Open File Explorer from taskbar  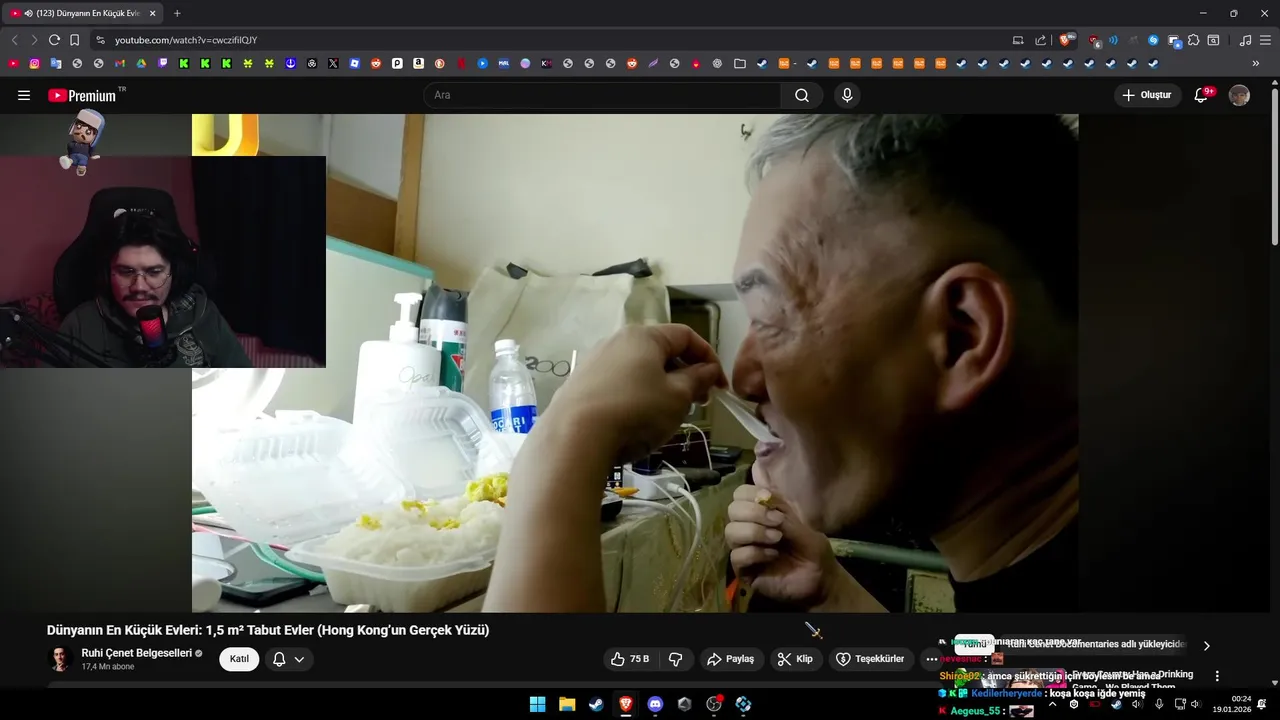[x=567, y=704]
